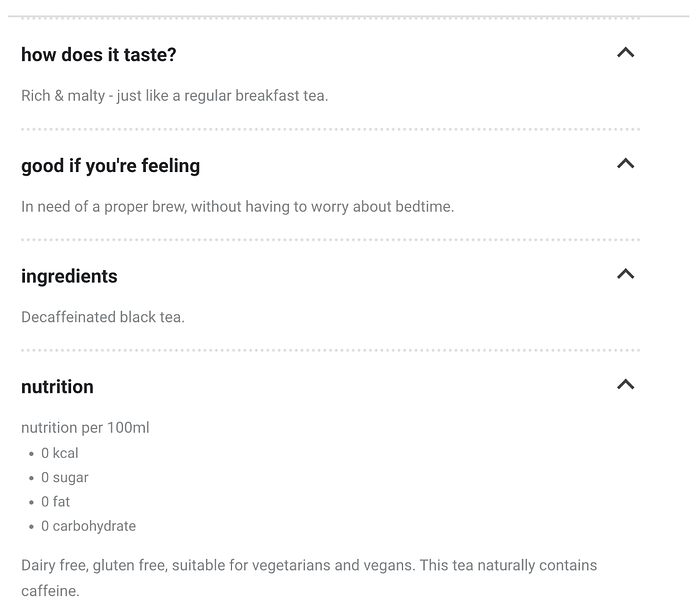Click the 'how does it taste?' heading
Screen dimensions: 700x616
(99, 55)
